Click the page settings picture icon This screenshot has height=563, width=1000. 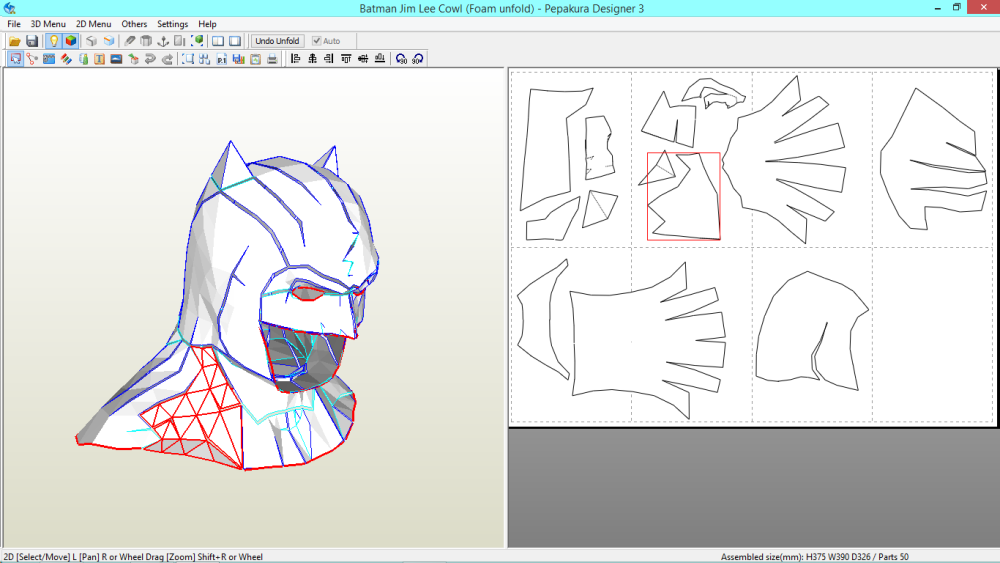pyautogui.click(x=255, y=59)
